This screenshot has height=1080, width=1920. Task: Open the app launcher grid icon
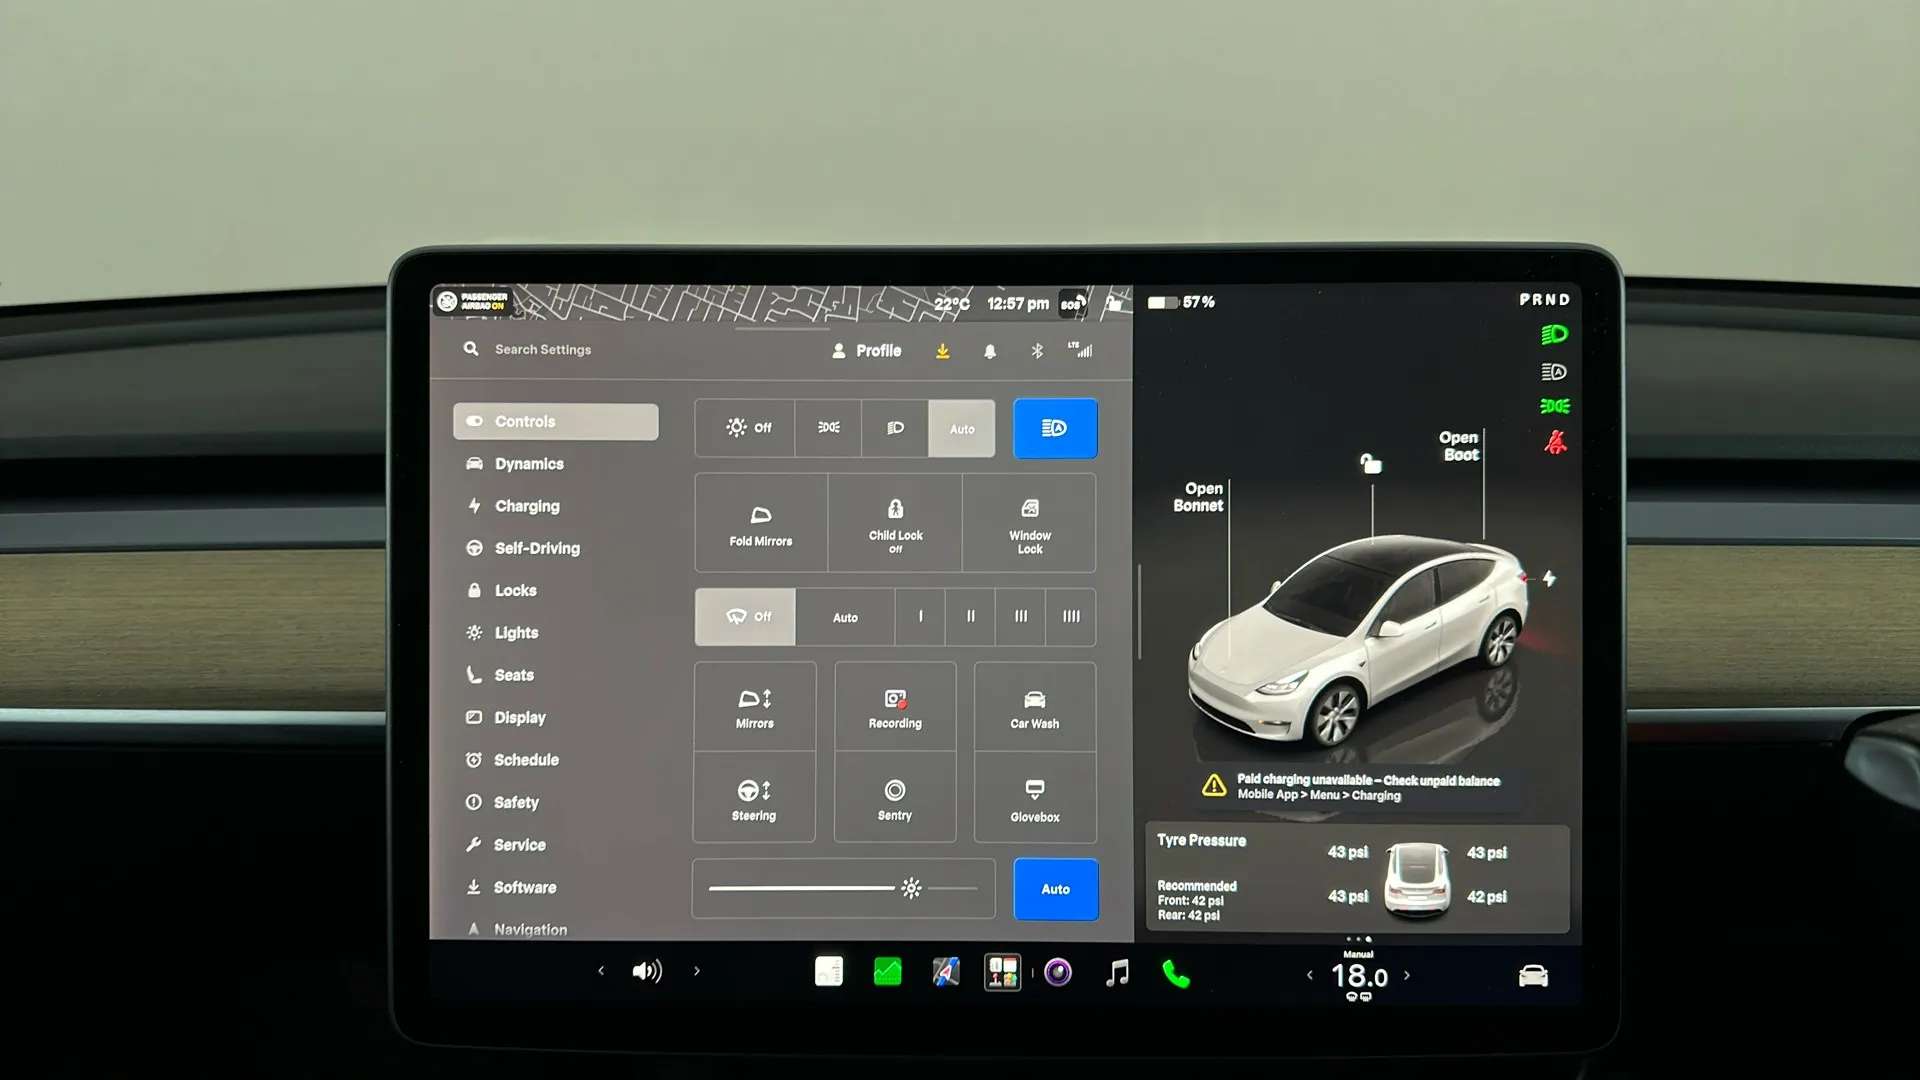click(1003, 972)
